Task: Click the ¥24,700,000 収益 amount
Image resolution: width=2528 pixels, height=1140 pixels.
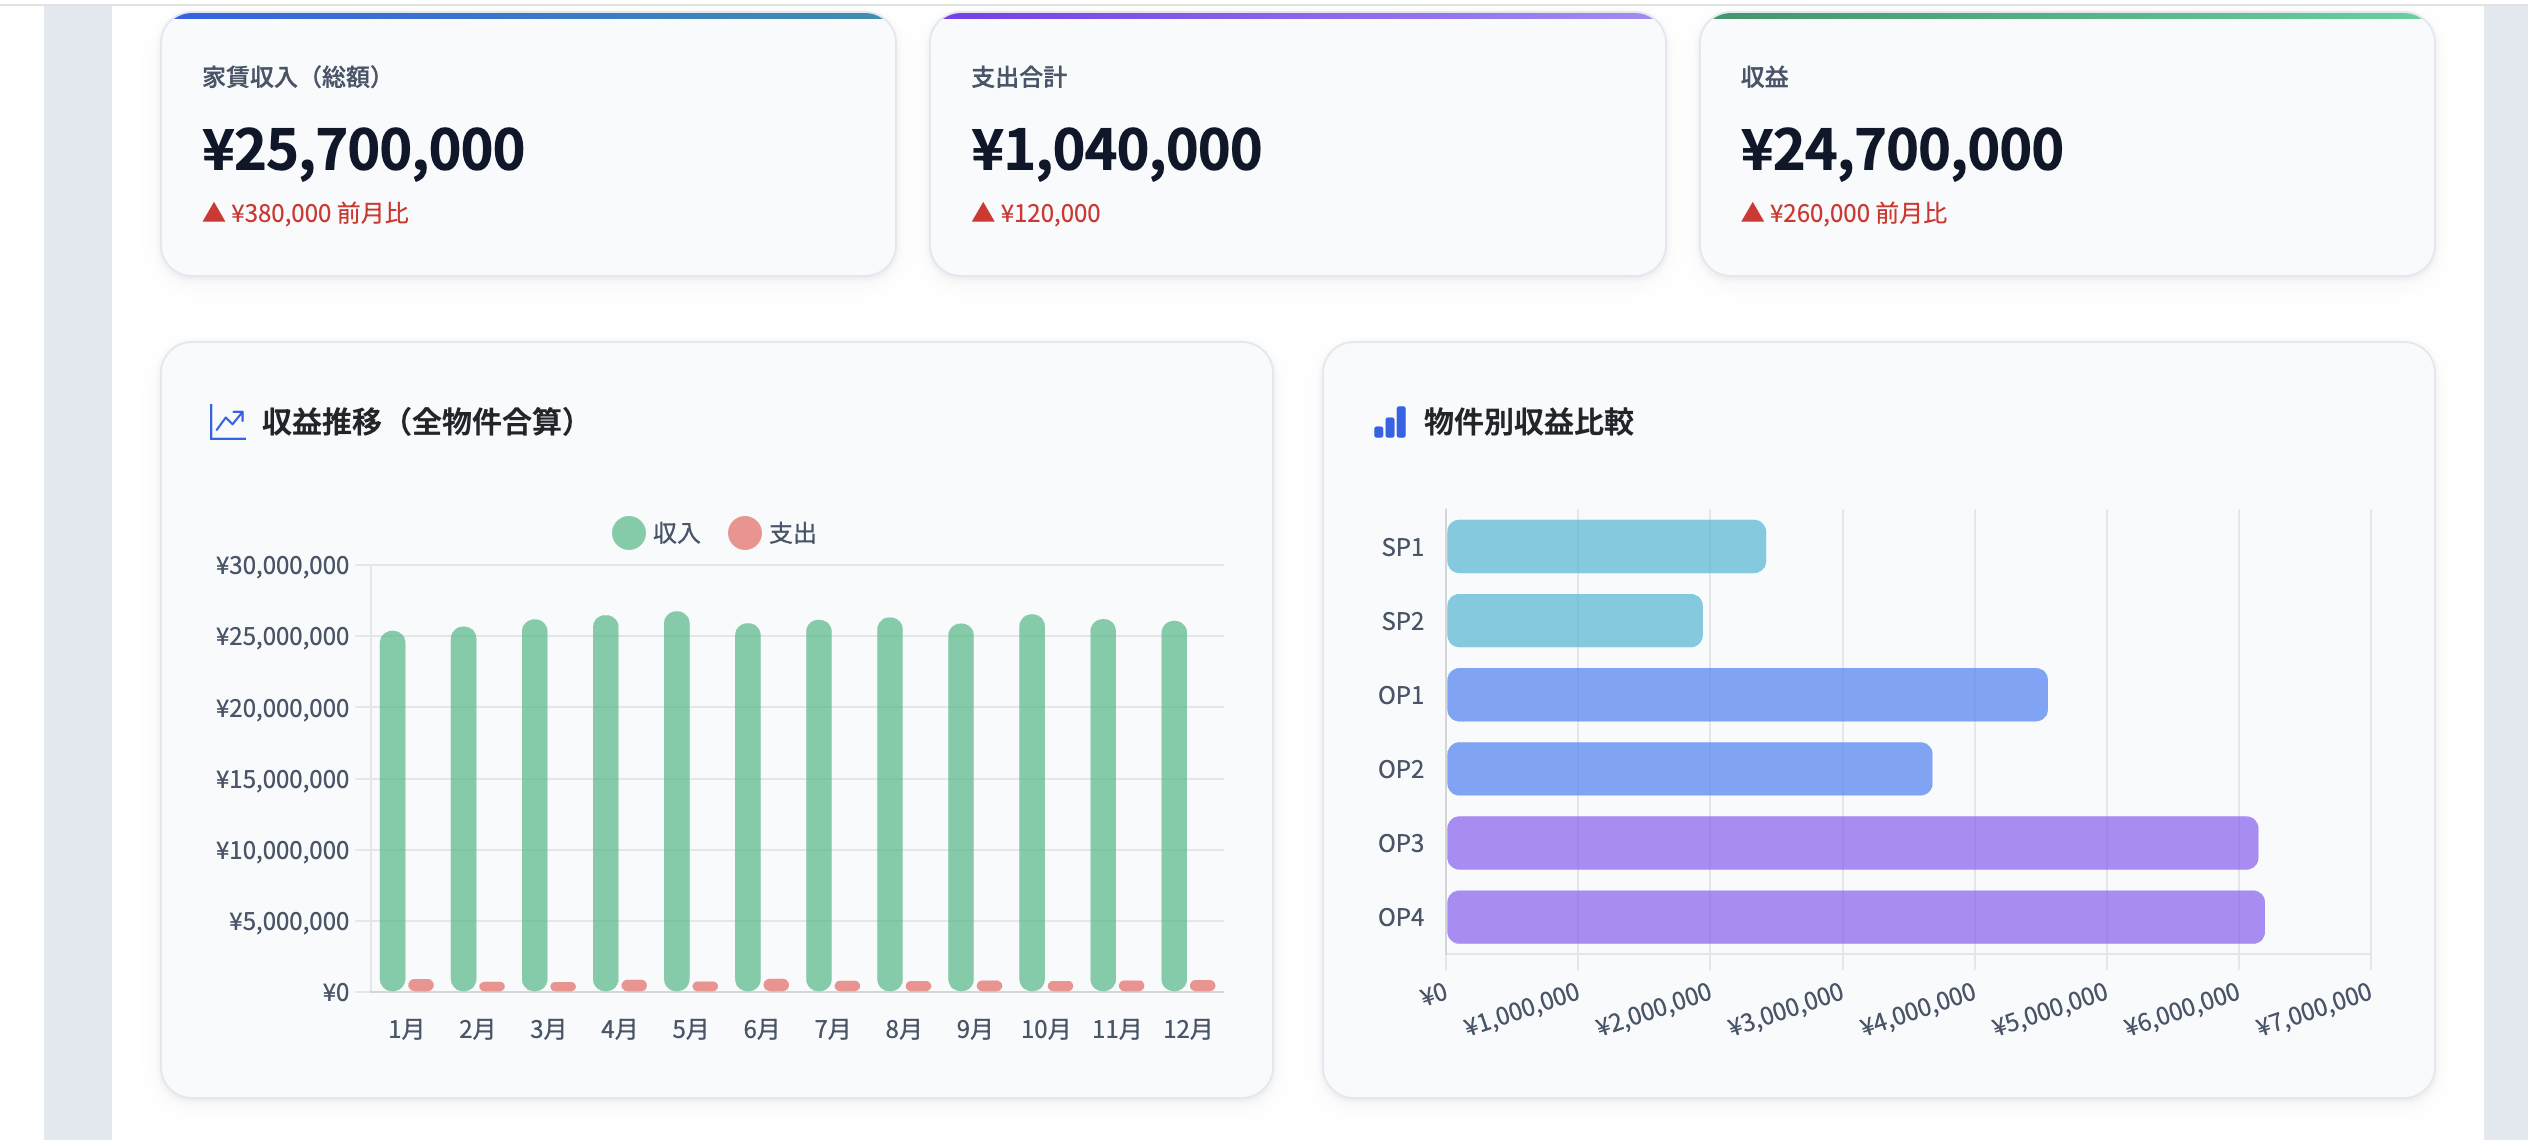Action: [1901, 150]
